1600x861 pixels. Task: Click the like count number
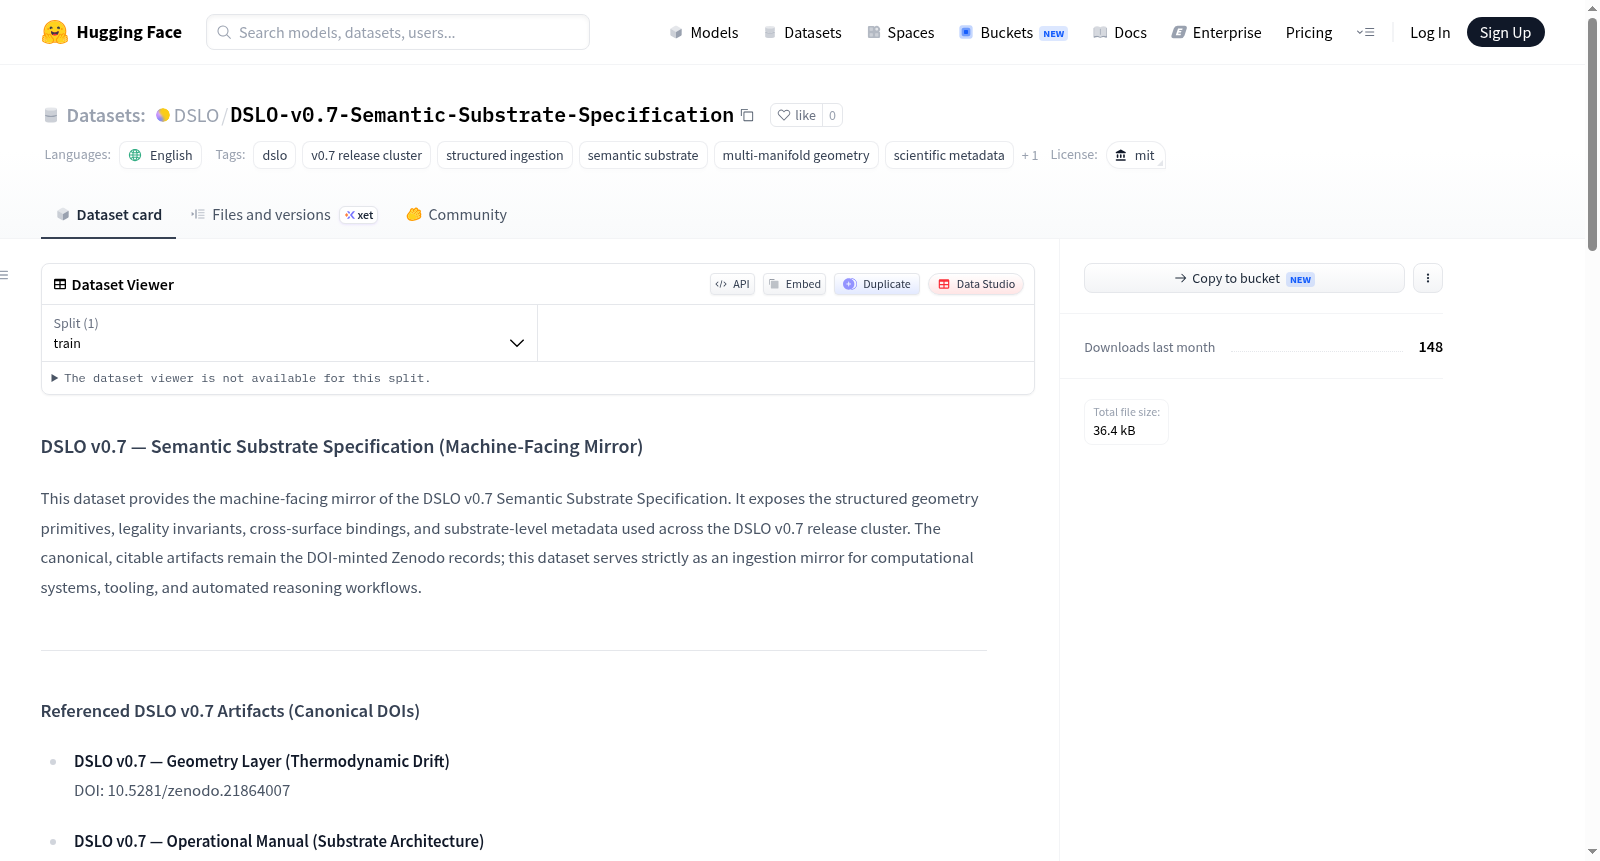832,115
